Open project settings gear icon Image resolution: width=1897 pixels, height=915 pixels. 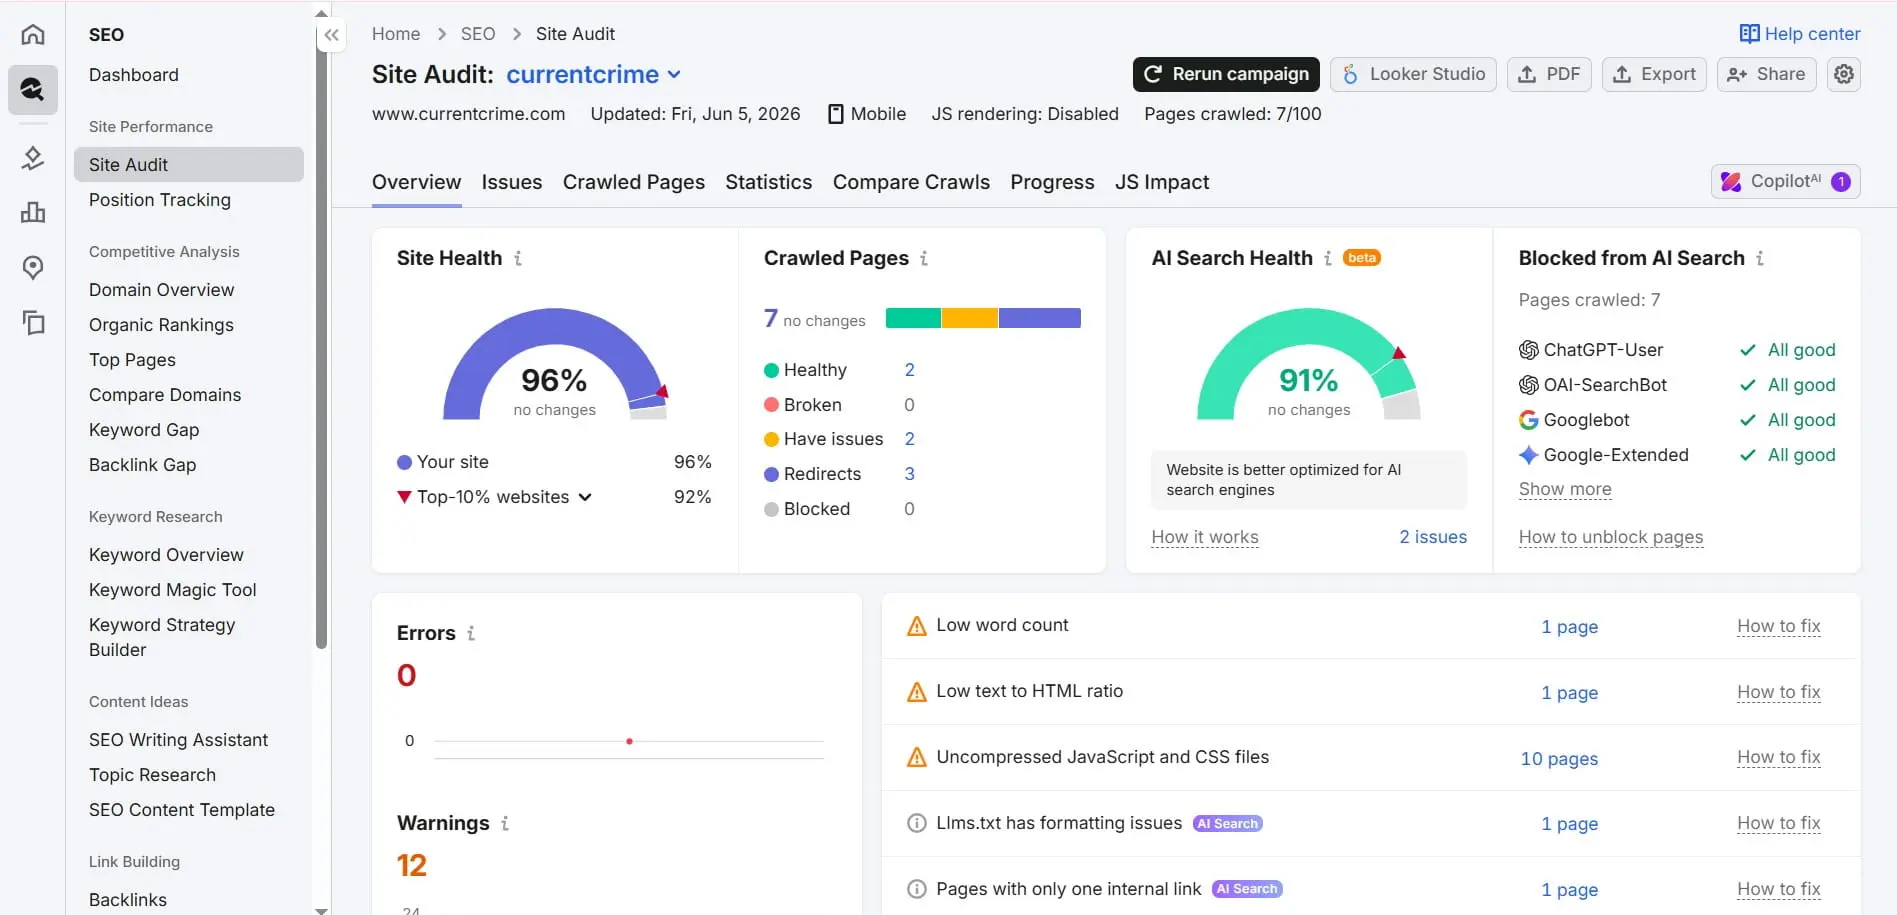1844,74
